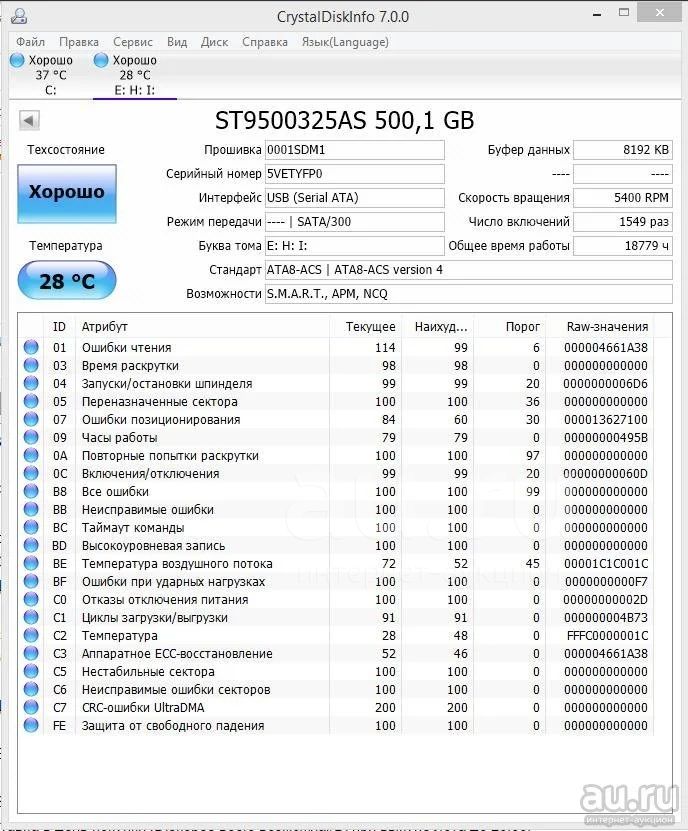Click the CrystalDiskInfo app icon in title bar

tap(19, 16)
